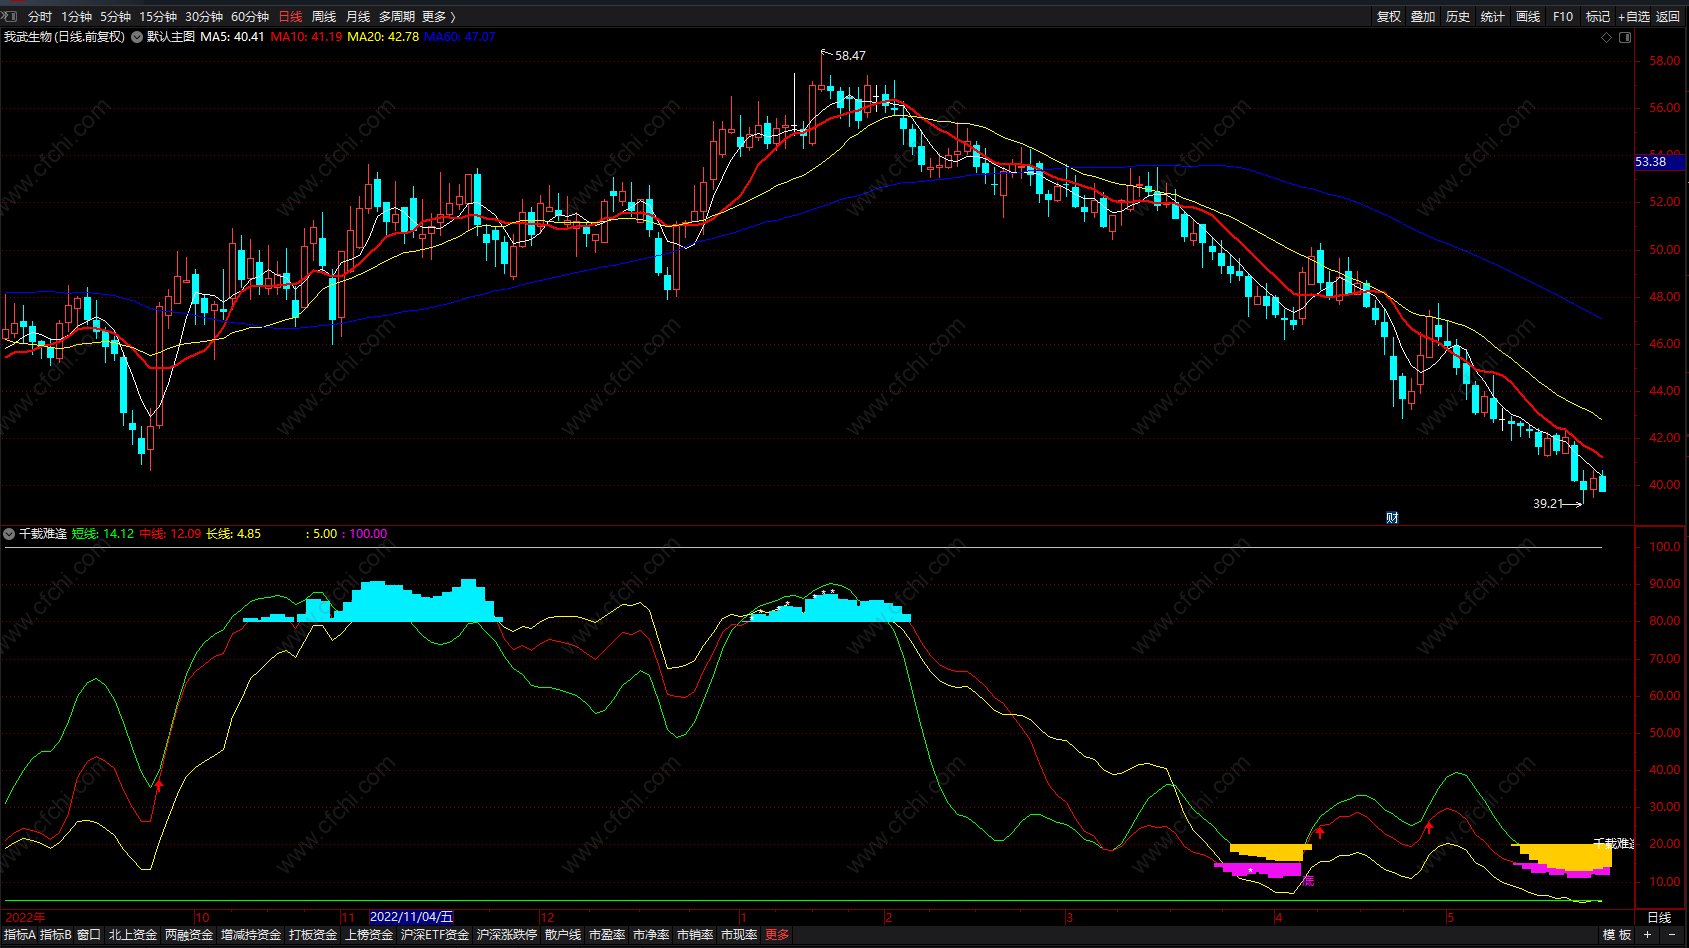Open the 默认主图 main chart dropdown
The width and height of the screenshot is (1689, 948).
137,37
